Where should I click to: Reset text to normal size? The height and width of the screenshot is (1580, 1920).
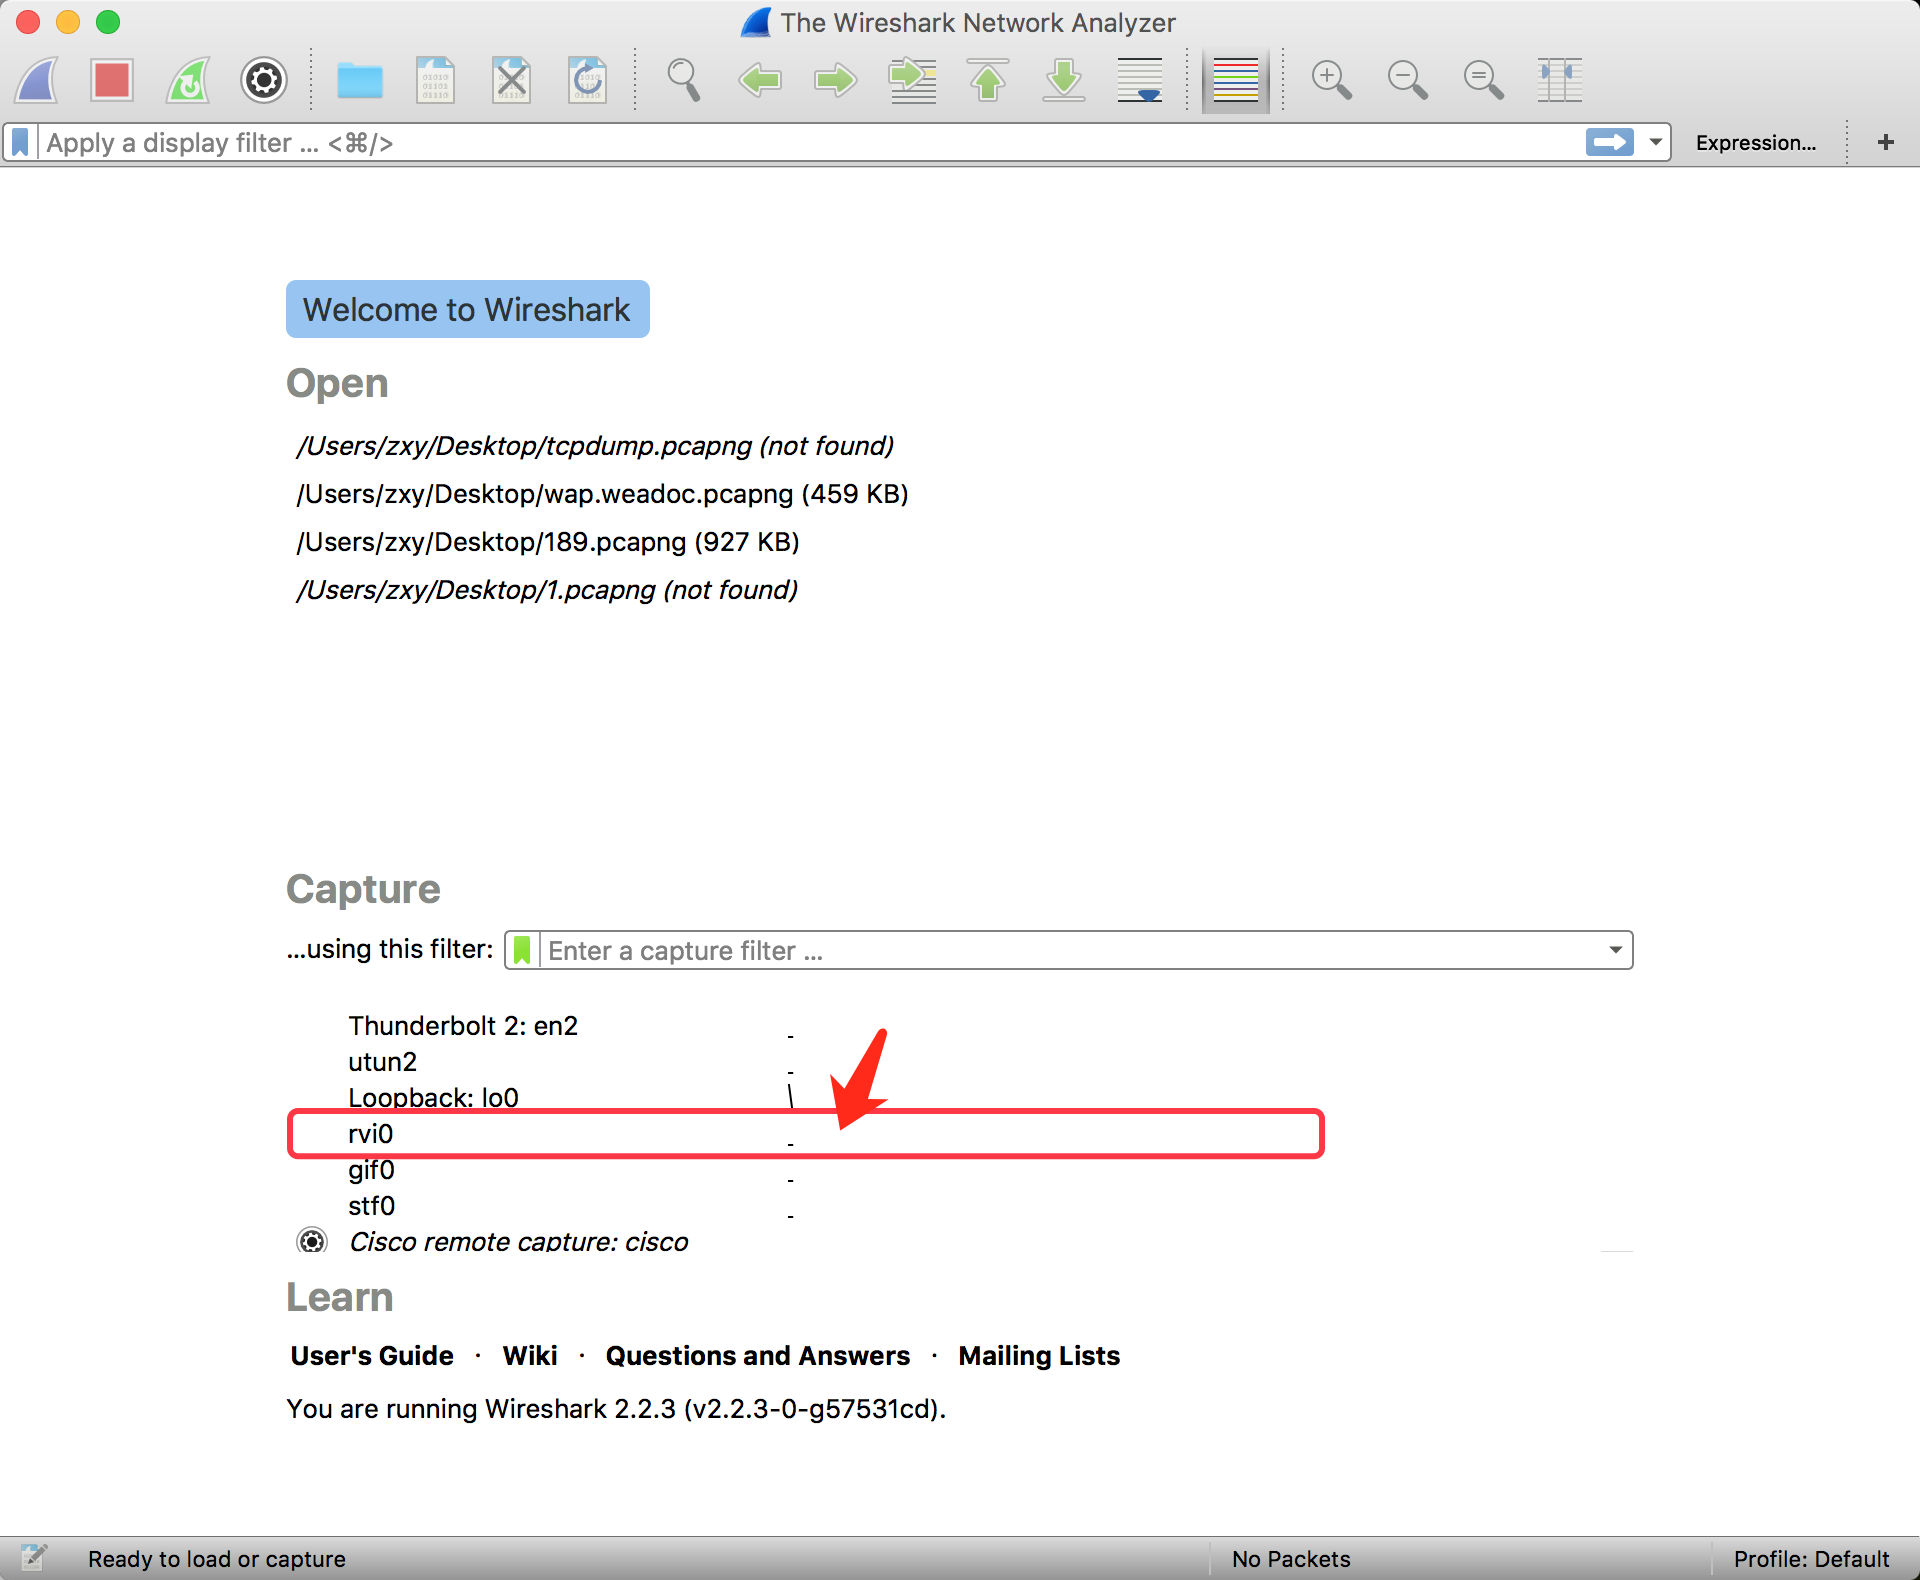(1484, 80)
